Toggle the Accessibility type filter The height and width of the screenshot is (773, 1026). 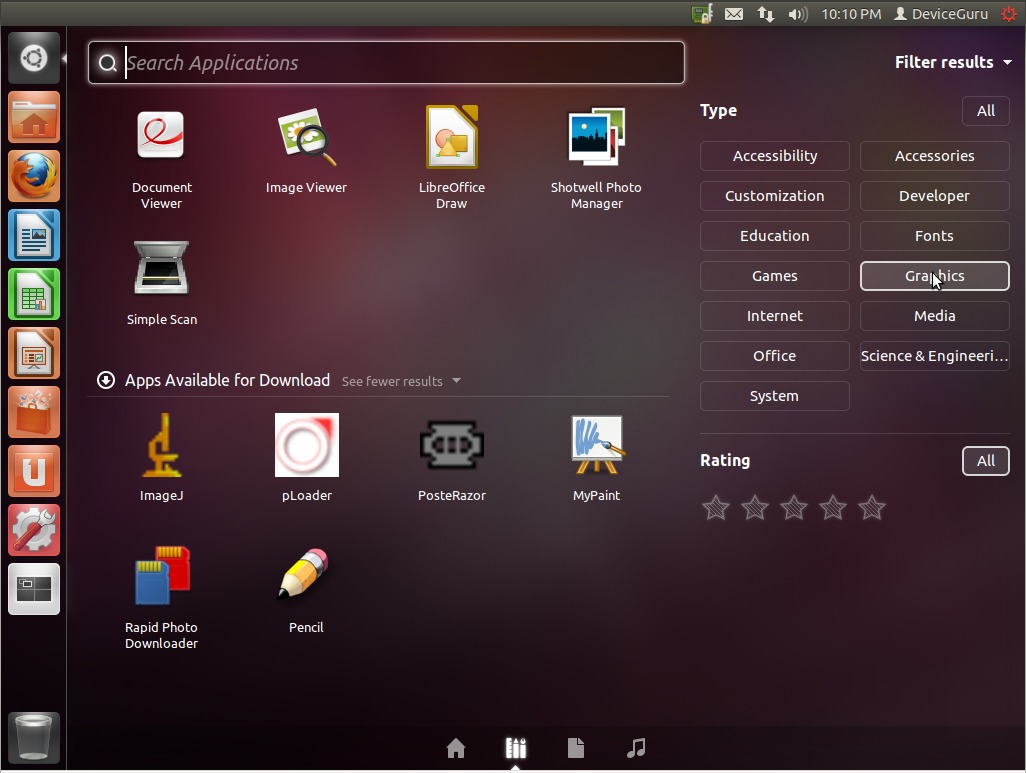pos(775,156)
